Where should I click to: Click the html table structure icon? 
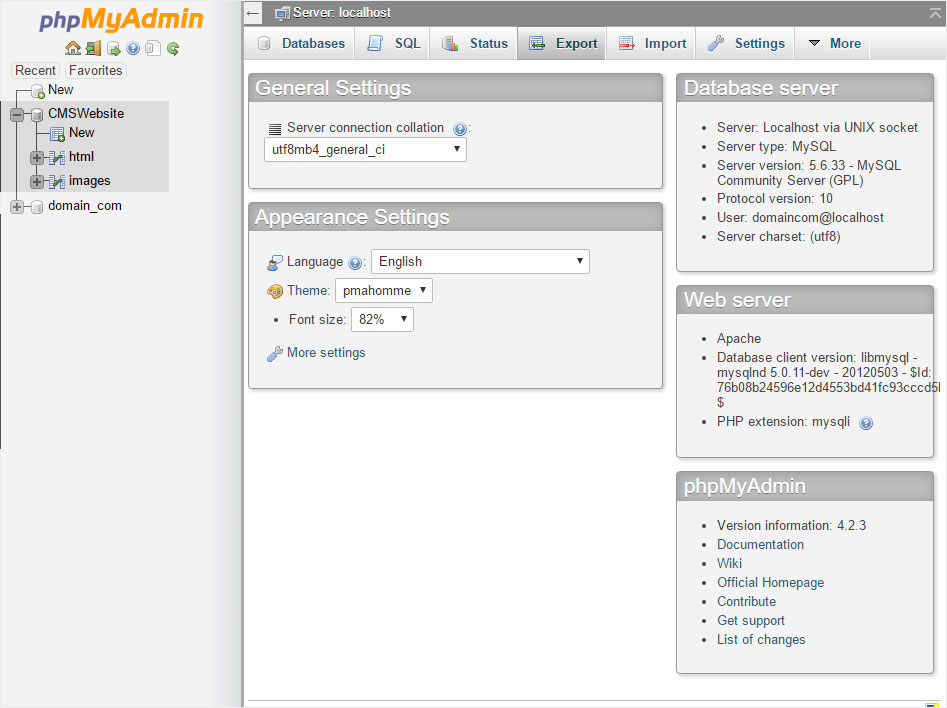pyautogui.click(x=57, y=158)
